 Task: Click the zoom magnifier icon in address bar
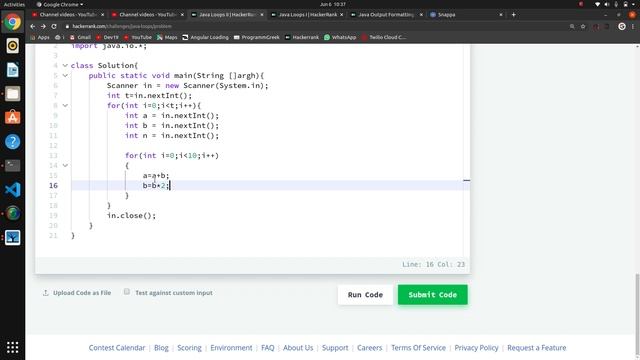pyautogui.click(x=572, y=26)
